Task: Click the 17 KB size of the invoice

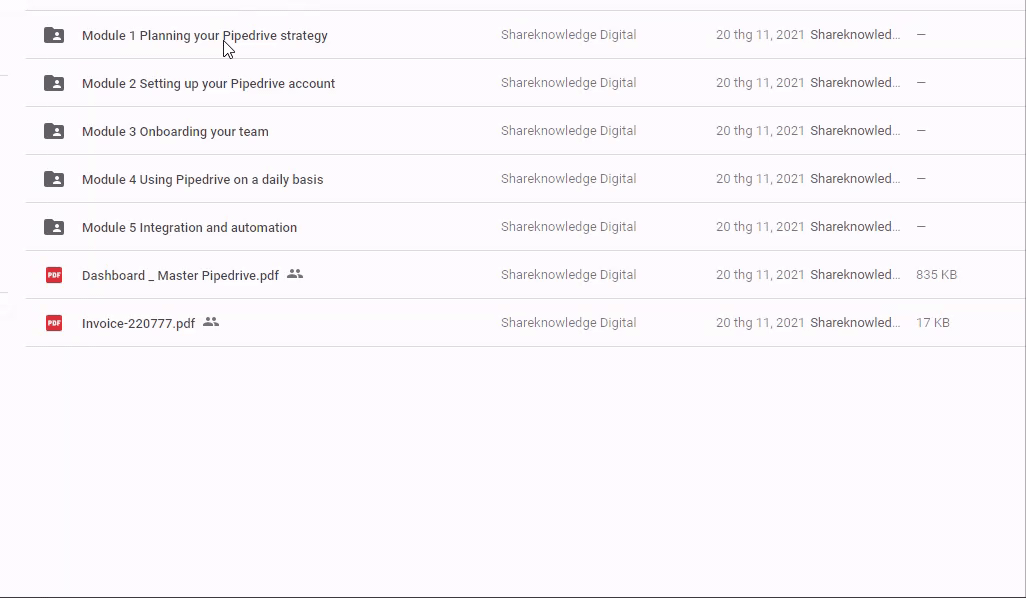Action: (x=932, y=323)
